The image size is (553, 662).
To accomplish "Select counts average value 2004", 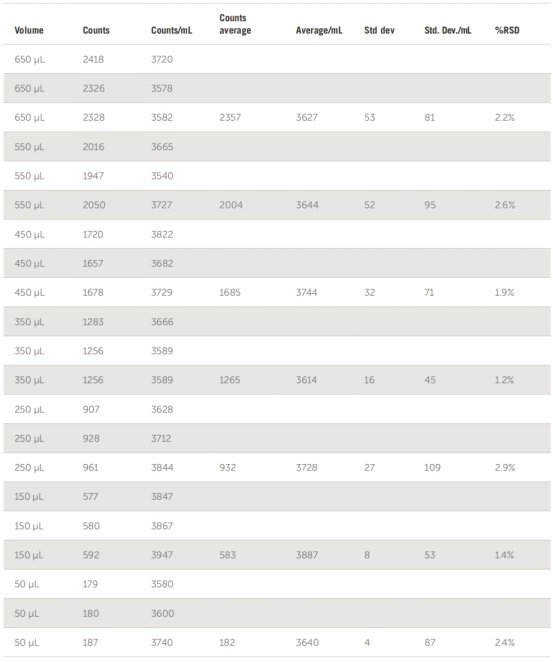I will click(231, 205).
